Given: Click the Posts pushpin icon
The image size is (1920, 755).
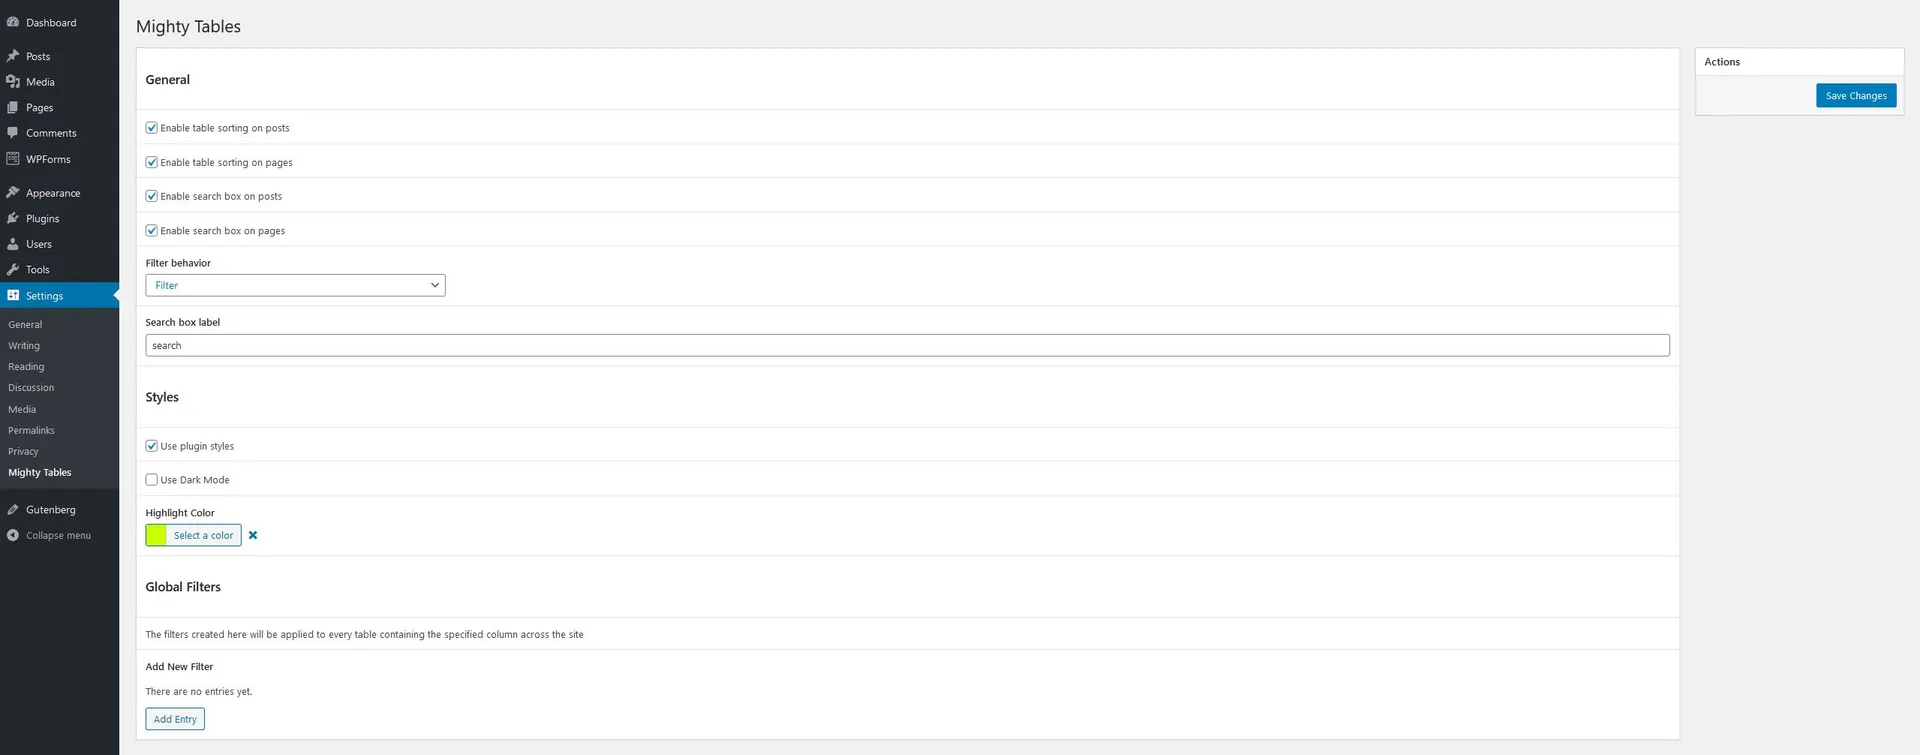Looking at the screenshot, I should (13, 56).
